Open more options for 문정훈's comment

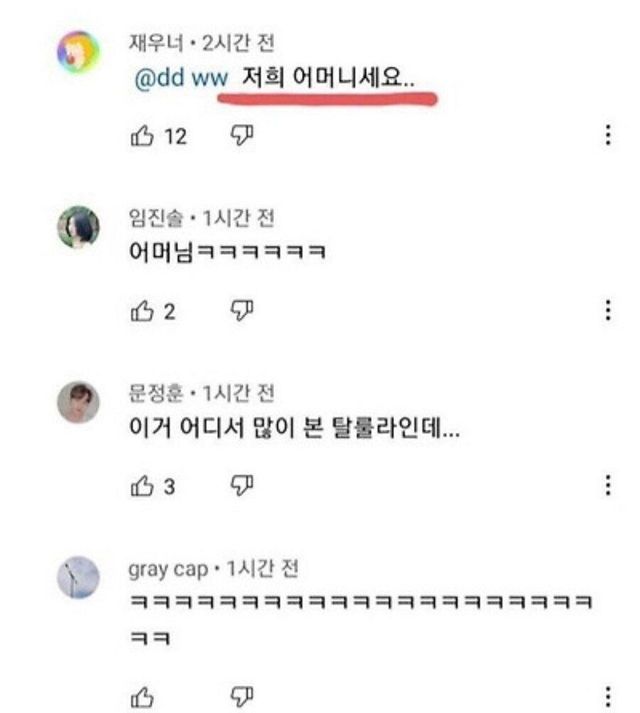click(x=608, y=487)
